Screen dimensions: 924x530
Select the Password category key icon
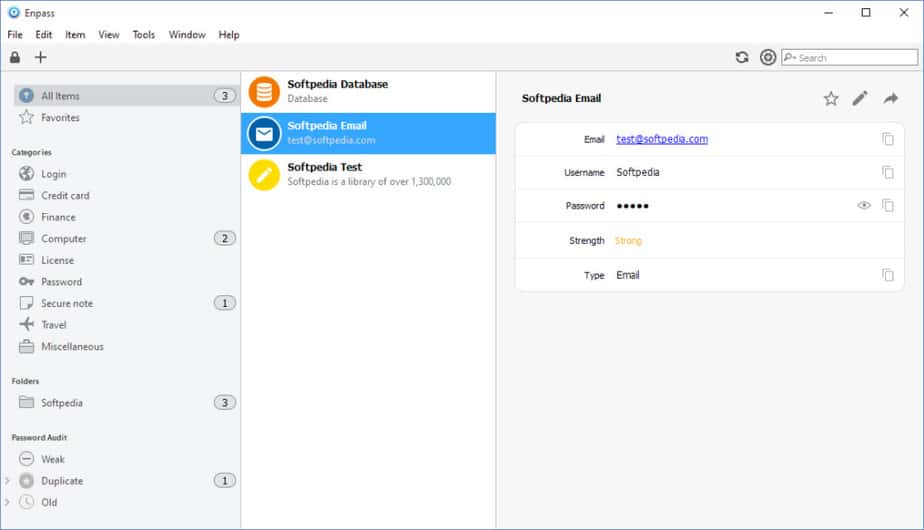click(x=27, y=282)
